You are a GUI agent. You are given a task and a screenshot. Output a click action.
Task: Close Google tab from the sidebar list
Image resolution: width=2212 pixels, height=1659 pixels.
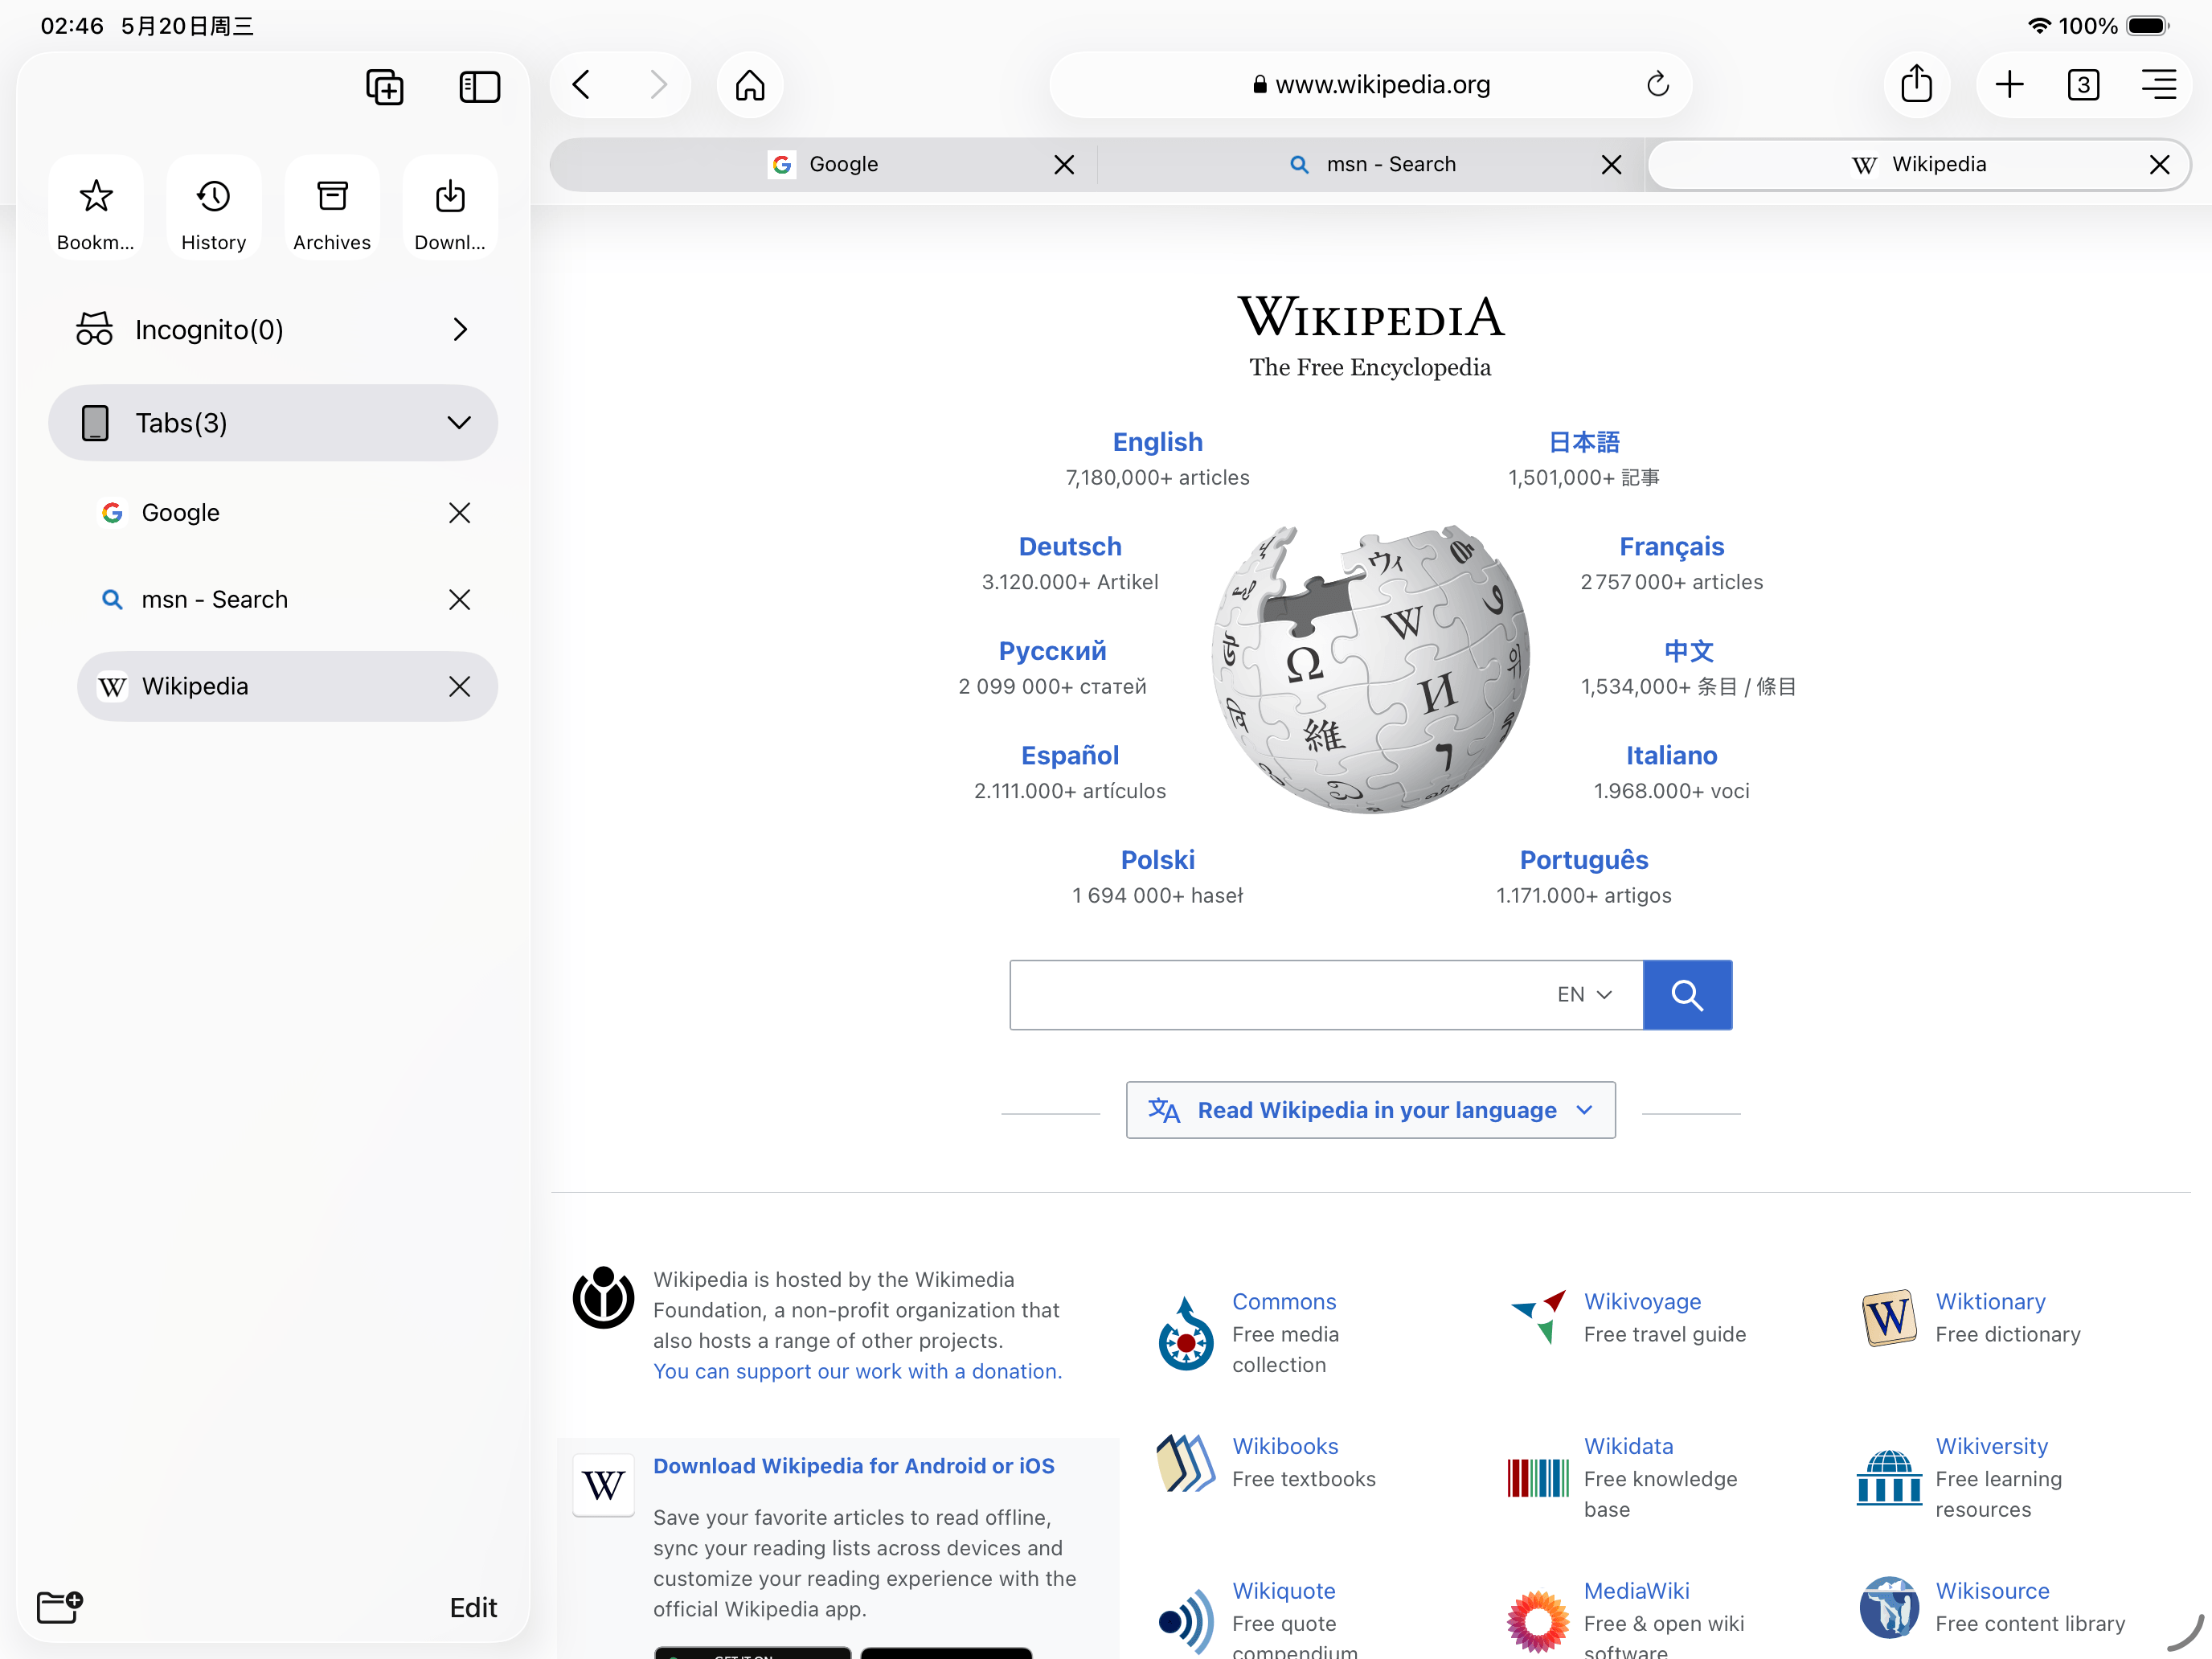(460, 513)
